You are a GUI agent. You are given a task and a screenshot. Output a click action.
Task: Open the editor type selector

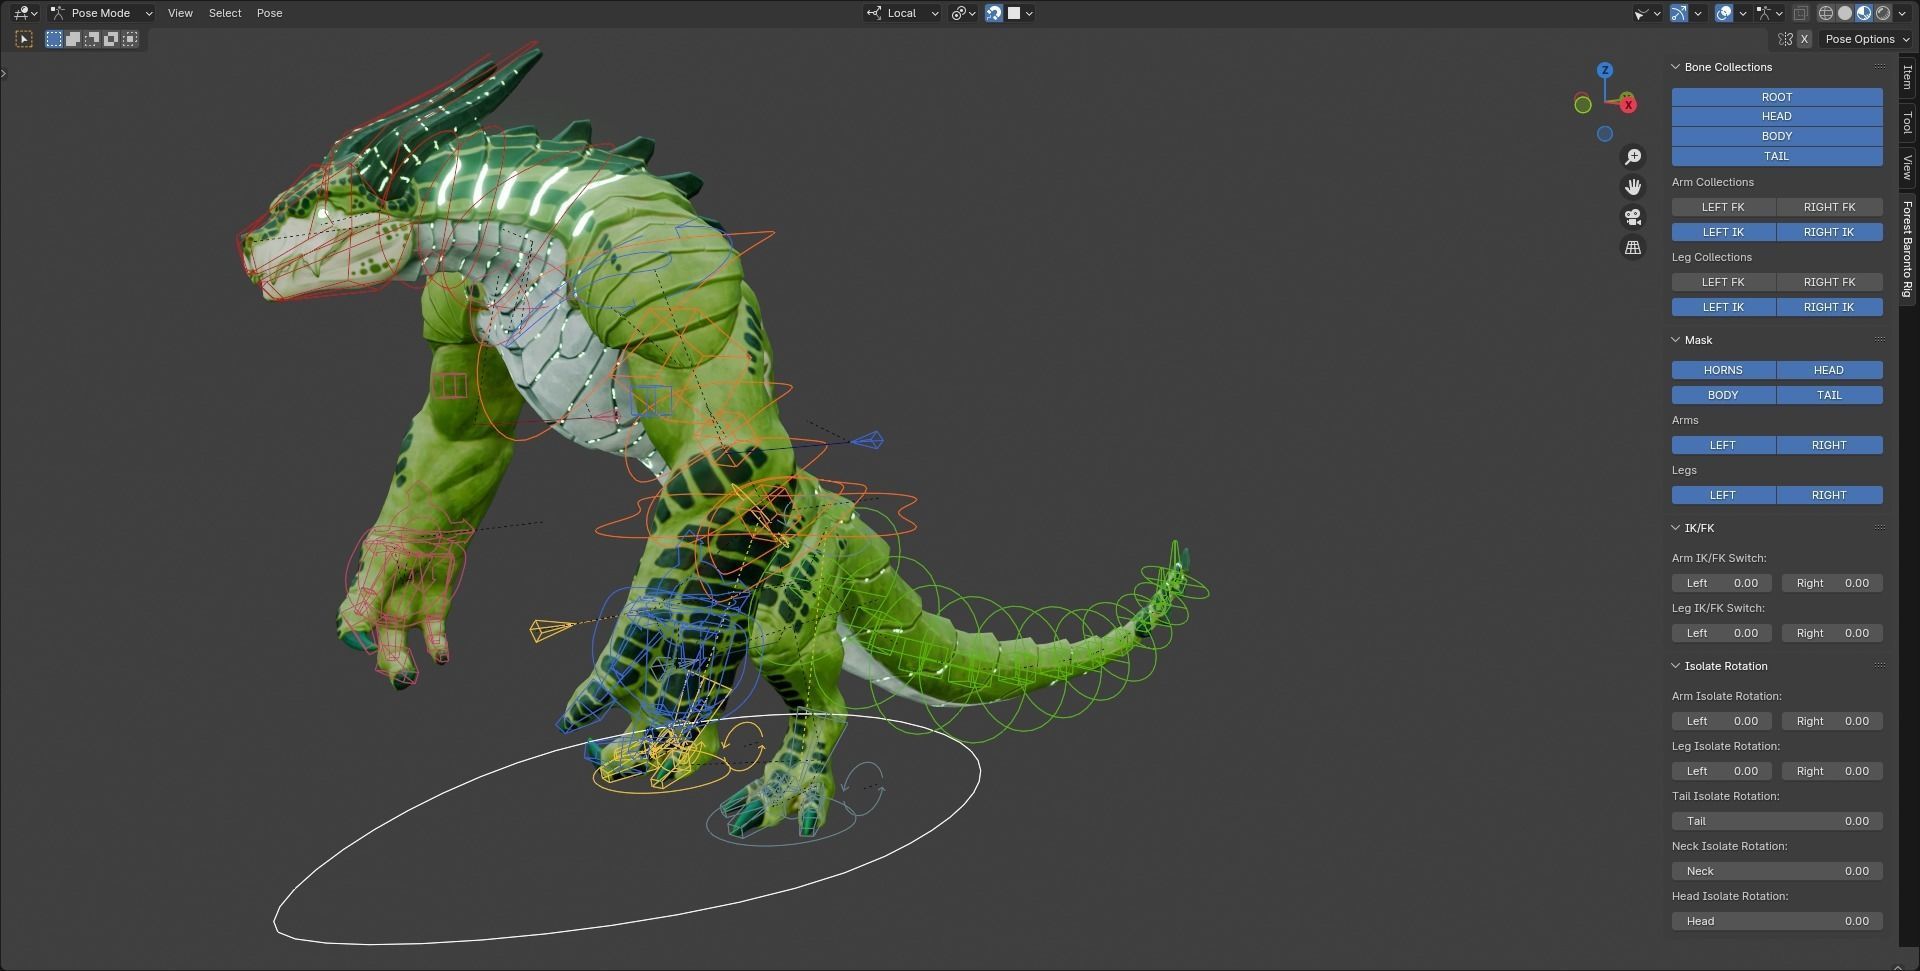(x=25, y=13)
